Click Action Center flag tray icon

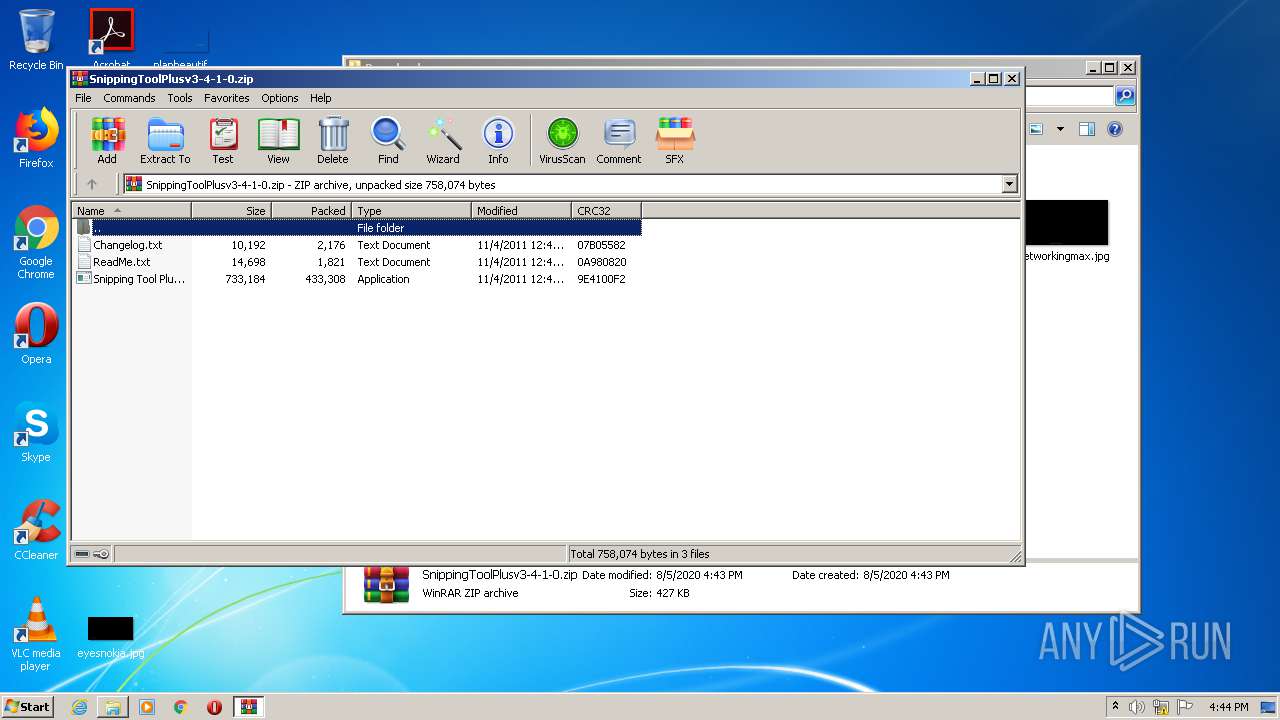1185,707
